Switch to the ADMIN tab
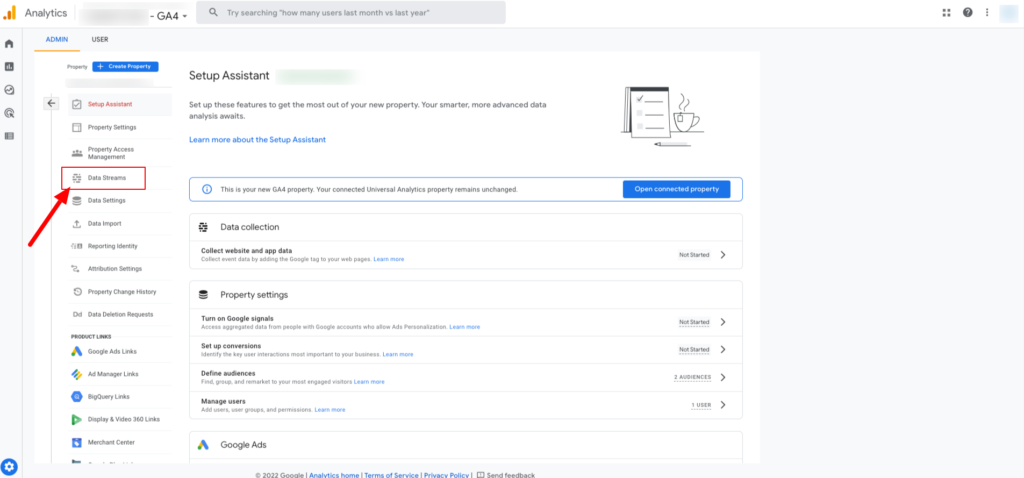This screenshot has height=478, width=1024. coord(57,39)
